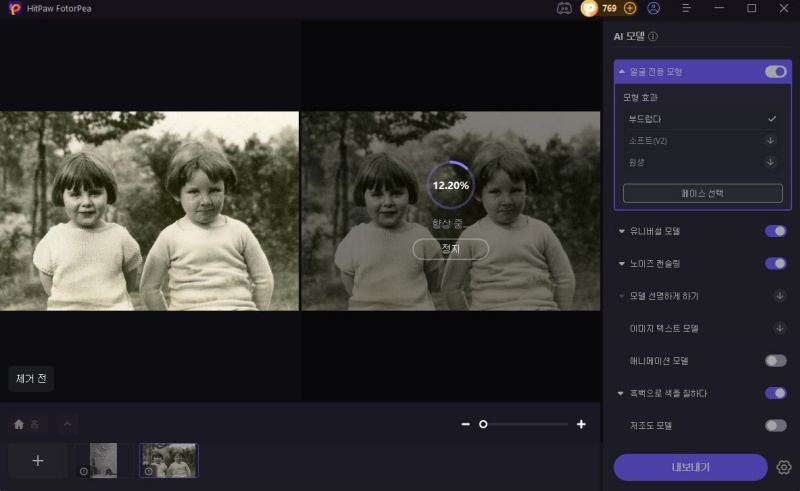Open the hamburger menu in title bar

pos(686,8)
